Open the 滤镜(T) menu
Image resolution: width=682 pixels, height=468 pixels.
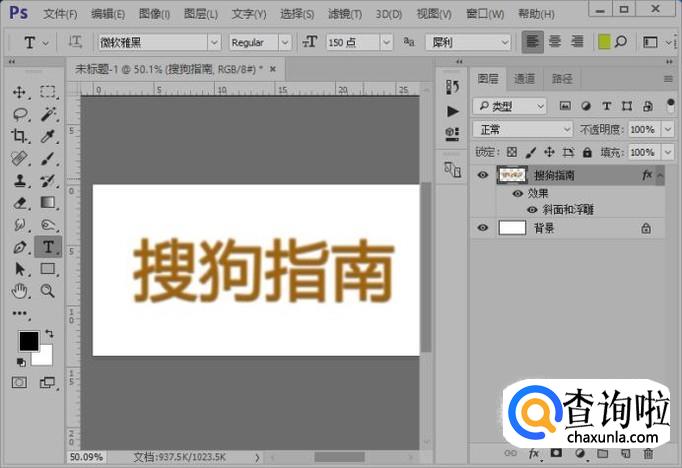pos(345,14)
